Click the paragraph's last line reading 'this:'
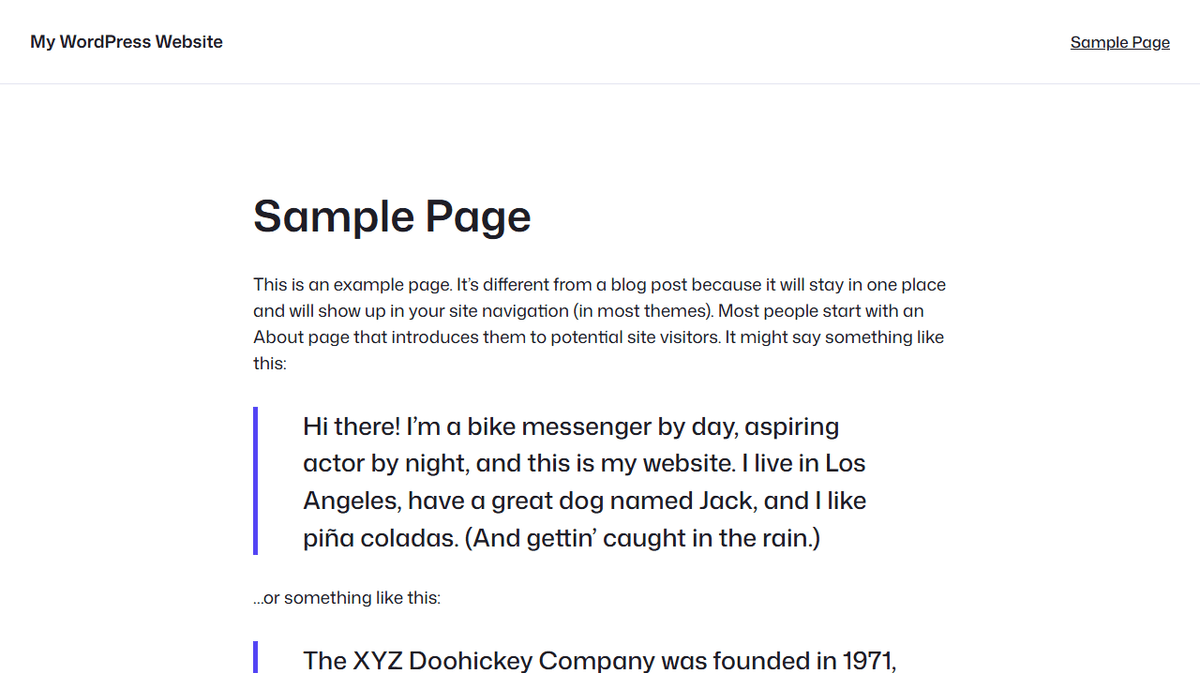The width and height of the screenshot is (1200, 673). [x=270, y=363]
